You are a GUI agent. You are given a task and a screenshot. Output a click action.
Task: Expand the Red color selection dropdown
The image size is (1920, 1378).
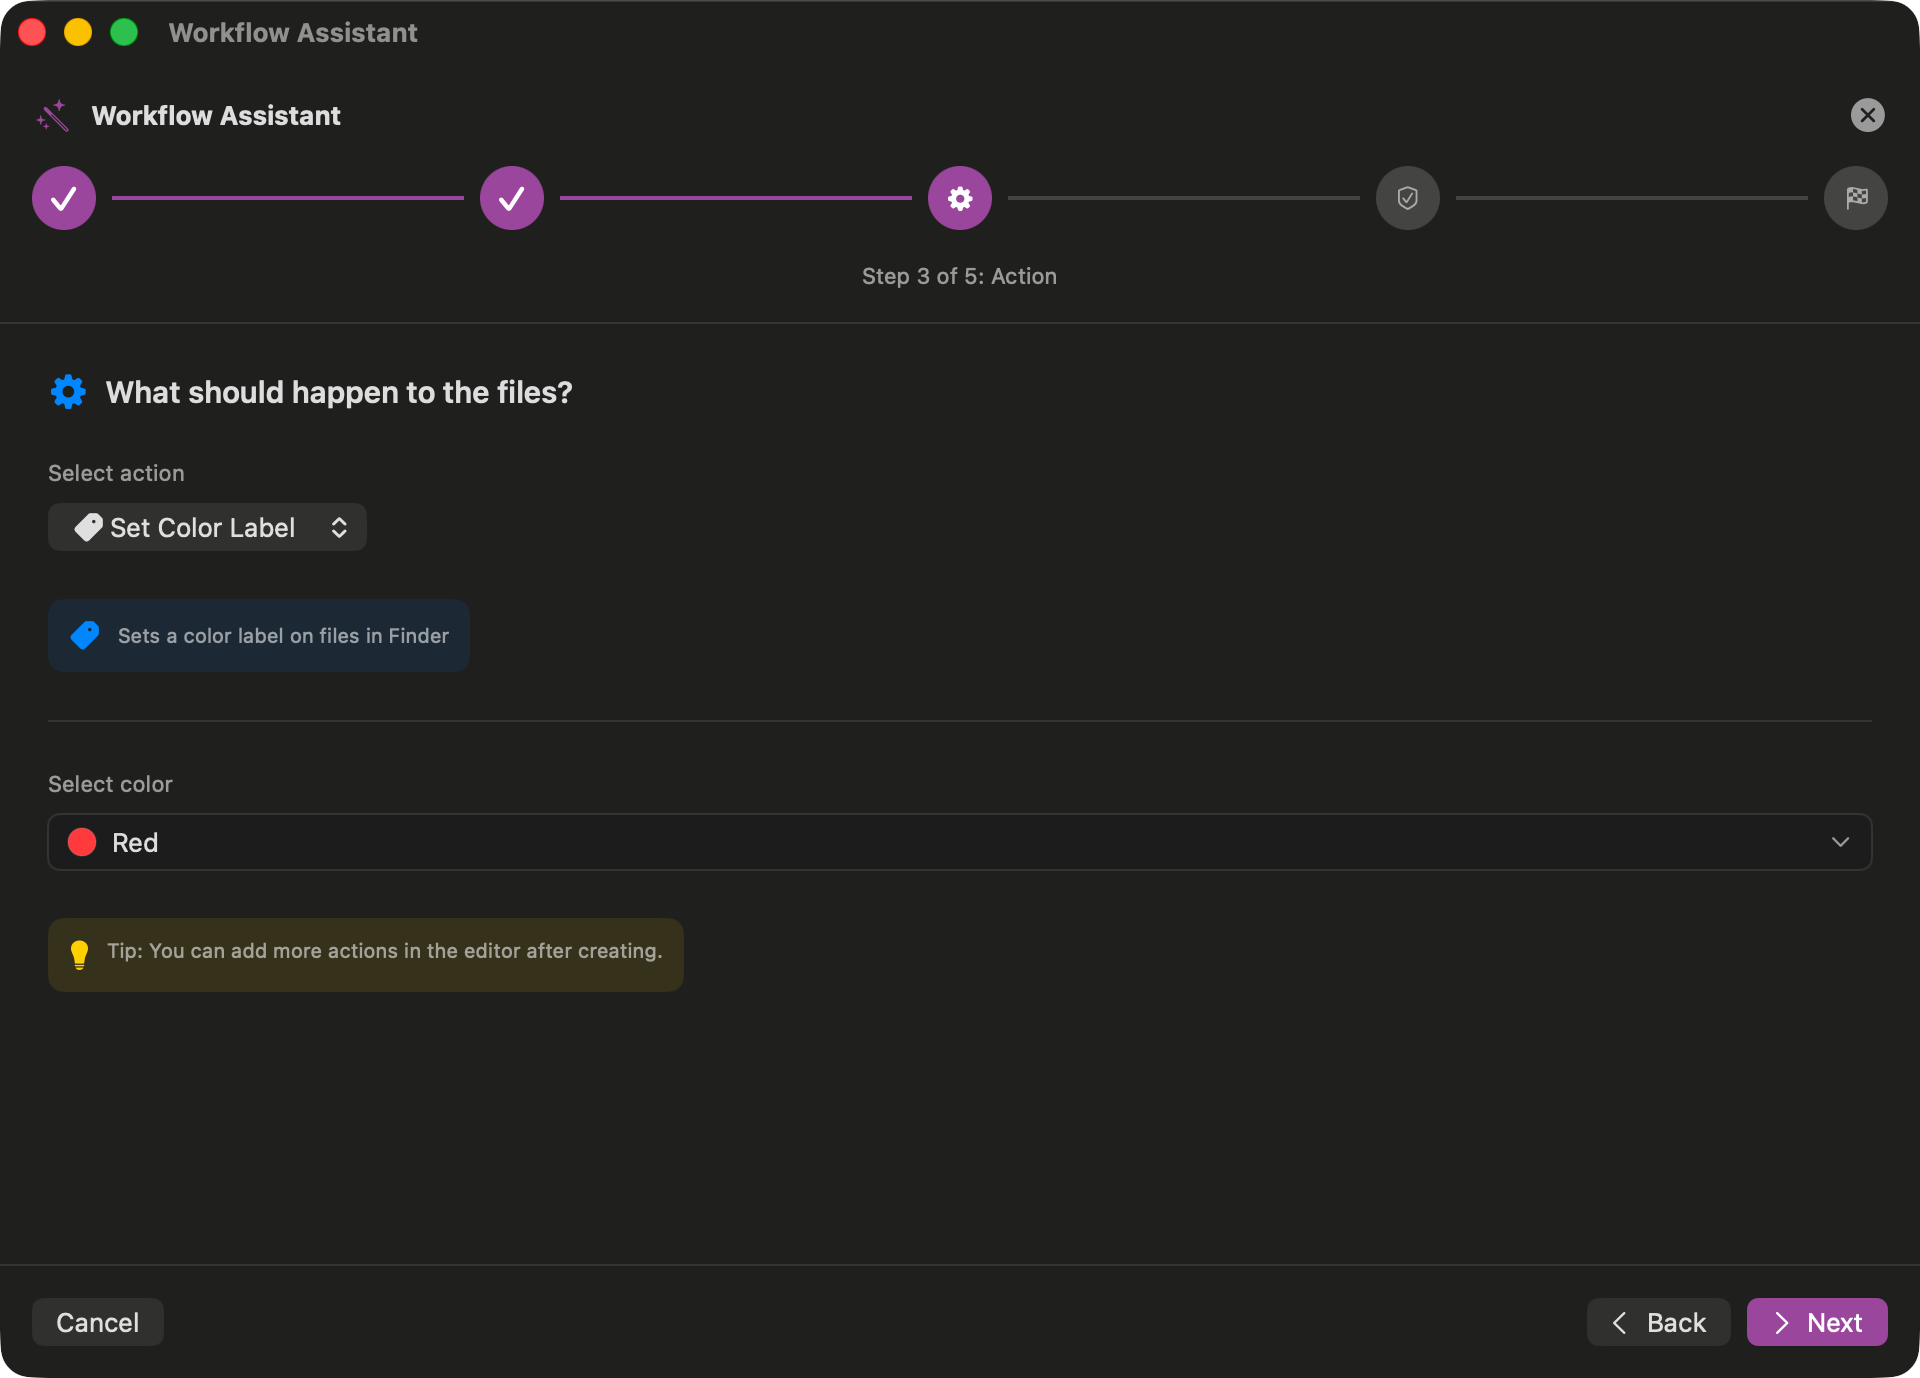pyautogui.click(x=960, y=842)
